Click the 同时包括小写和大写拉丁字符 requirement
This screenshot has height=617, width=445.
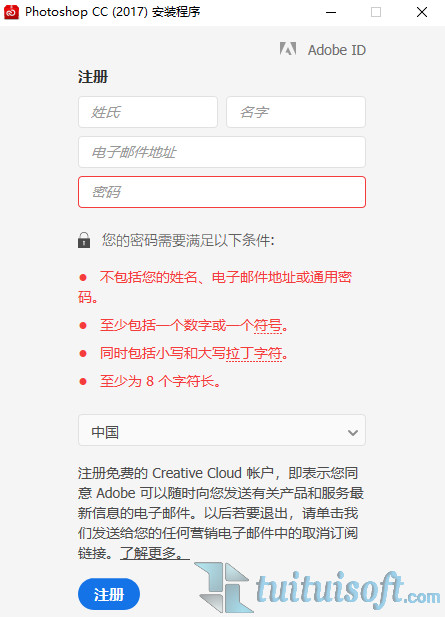194,354
